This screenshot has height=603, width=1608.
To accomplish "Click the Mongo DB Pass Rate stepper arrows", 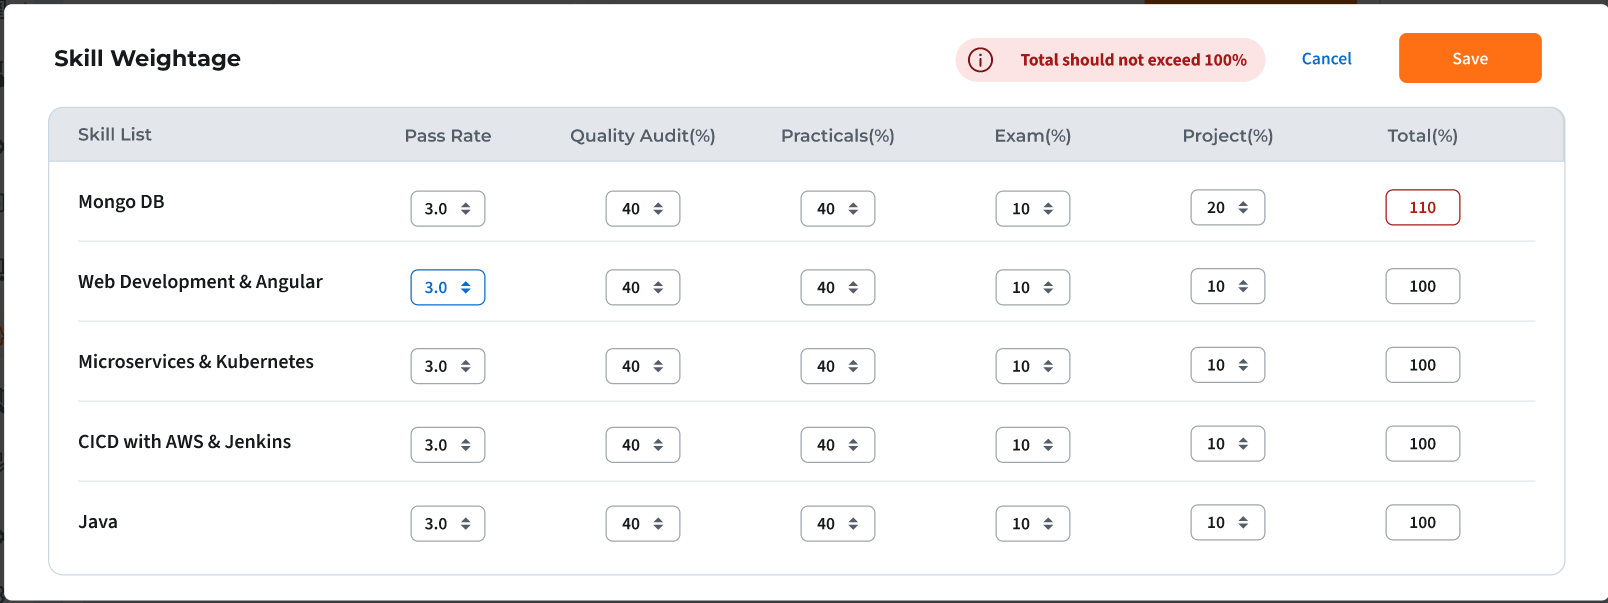I will point(466,209).
